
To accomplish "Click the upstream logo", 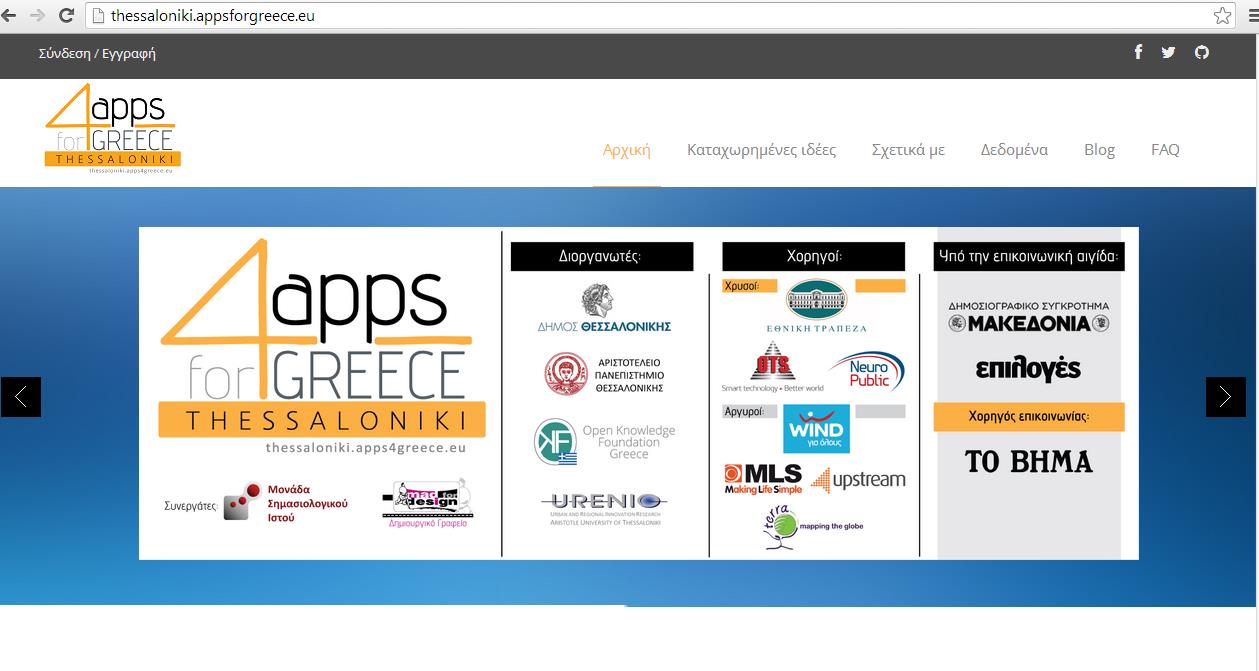I will [x=858, y=480].
